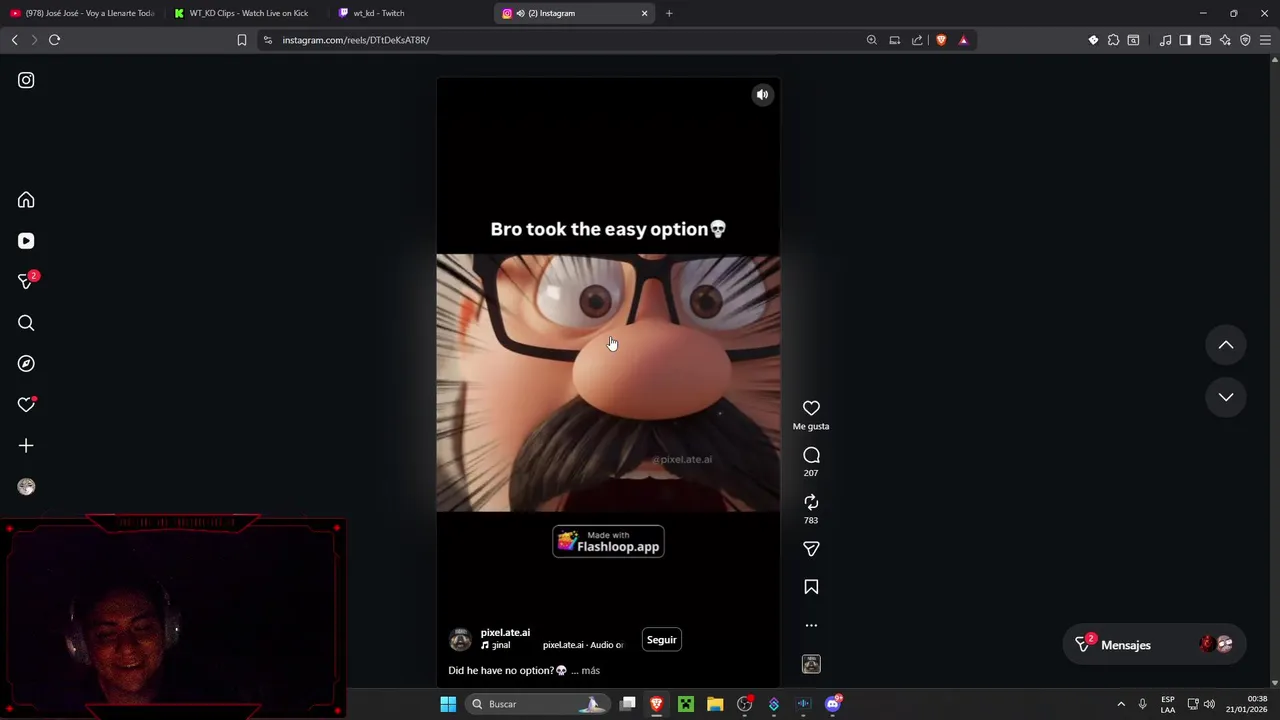Pause the playing reel video
Viewport: 1280px width, 720px height.
[608, 383]
